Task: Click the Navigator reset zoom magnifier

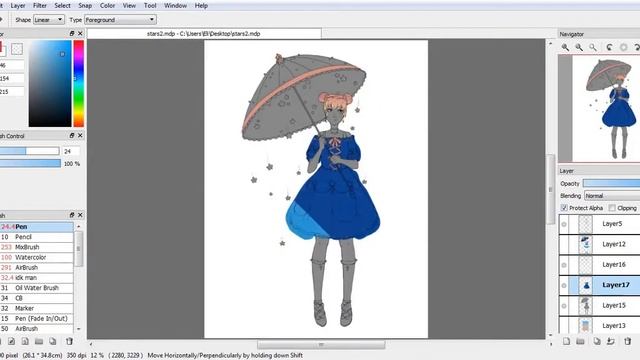Action: 593,47
